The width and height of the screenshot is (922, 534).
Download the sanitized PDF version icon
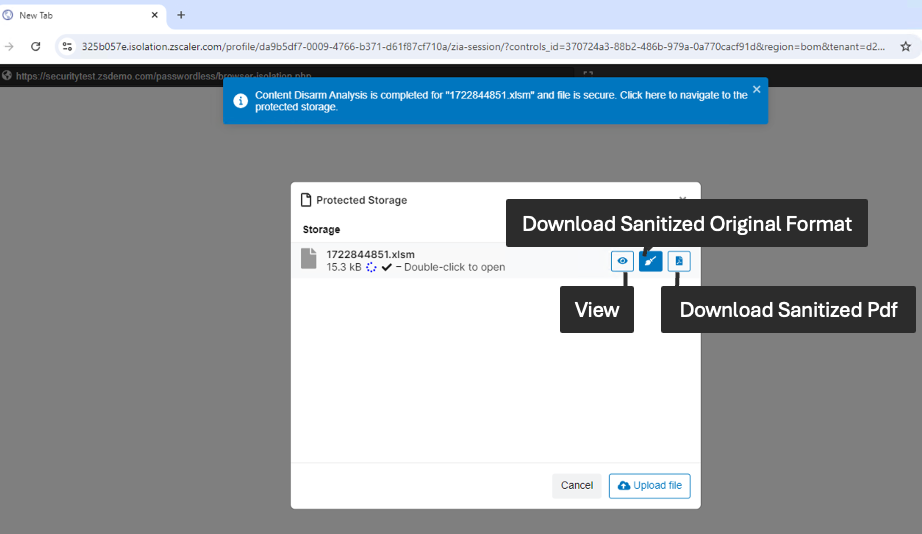(x=679, y=261)
